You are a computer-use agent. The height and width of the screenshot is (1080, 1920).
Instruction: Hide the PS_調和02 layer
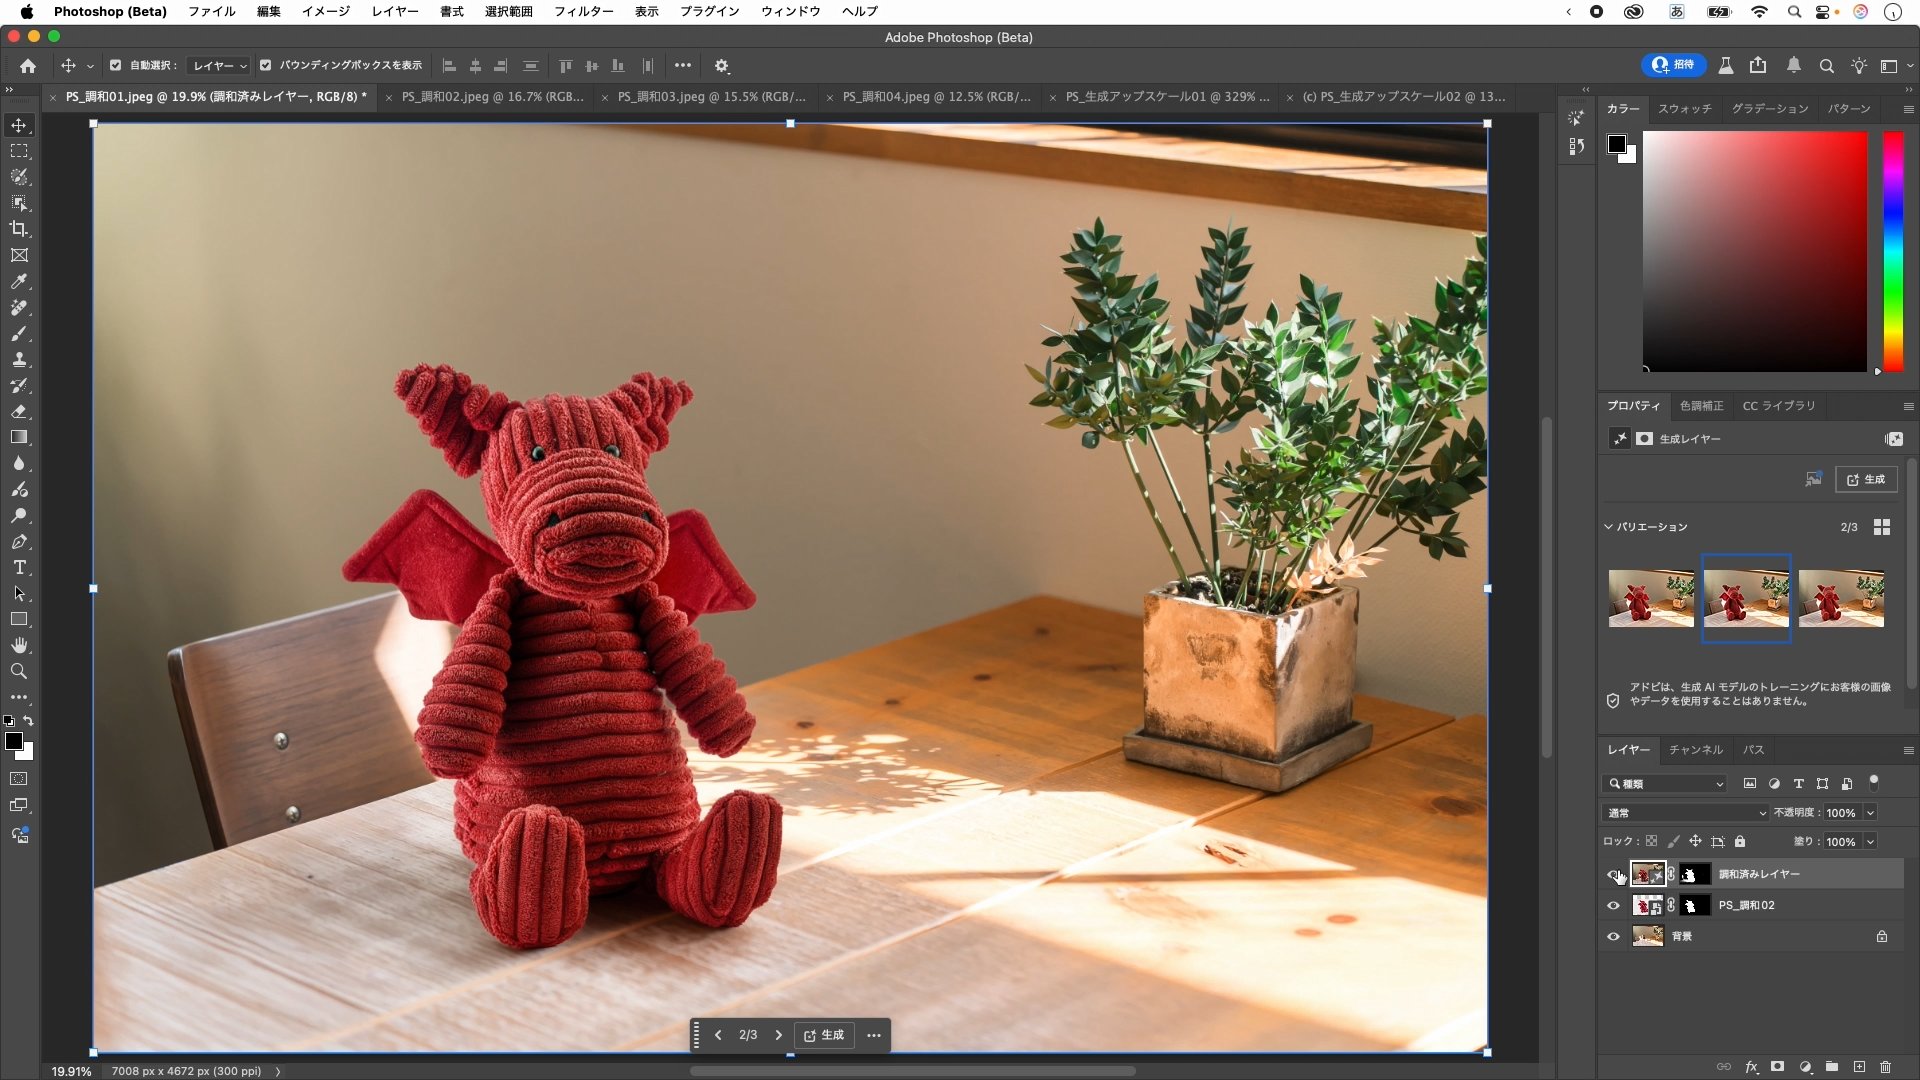1613,906
